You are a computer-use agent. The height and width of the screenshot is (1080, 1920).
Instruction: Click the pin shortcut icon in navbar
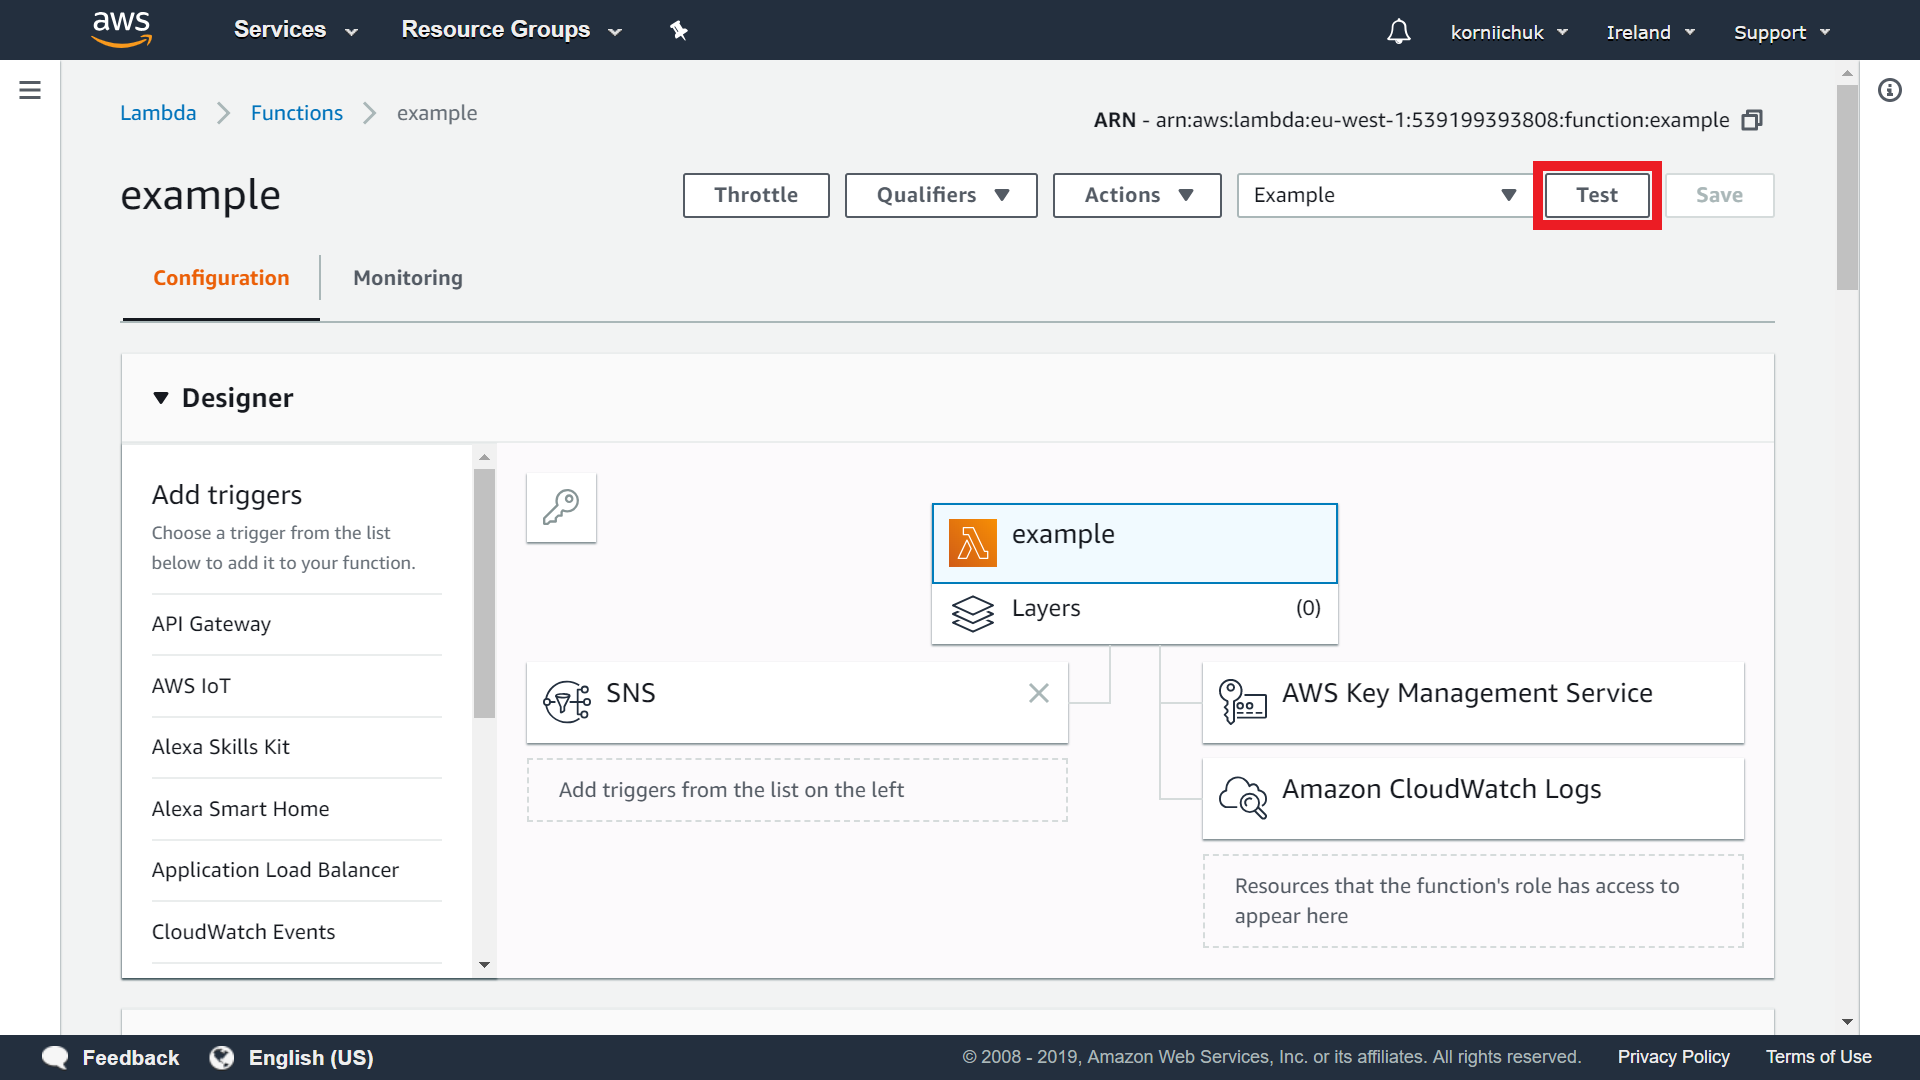679,30
